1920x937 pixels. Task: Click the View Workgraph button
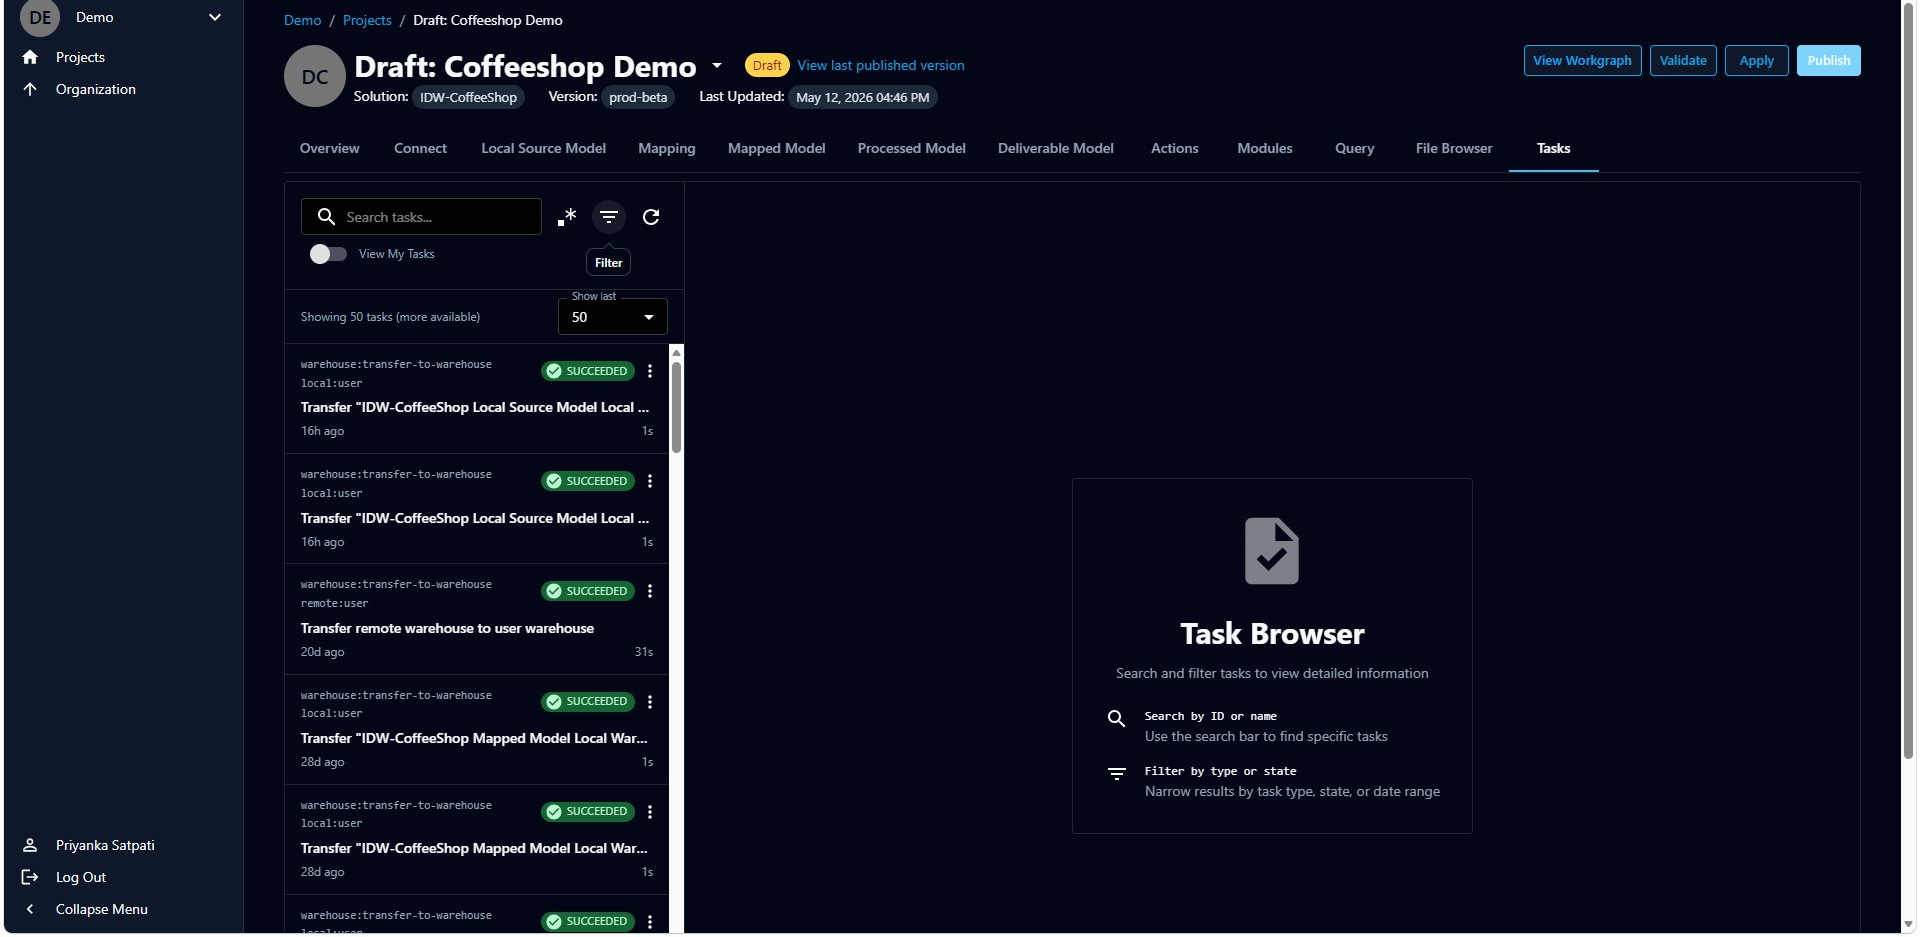[1582, 60]
